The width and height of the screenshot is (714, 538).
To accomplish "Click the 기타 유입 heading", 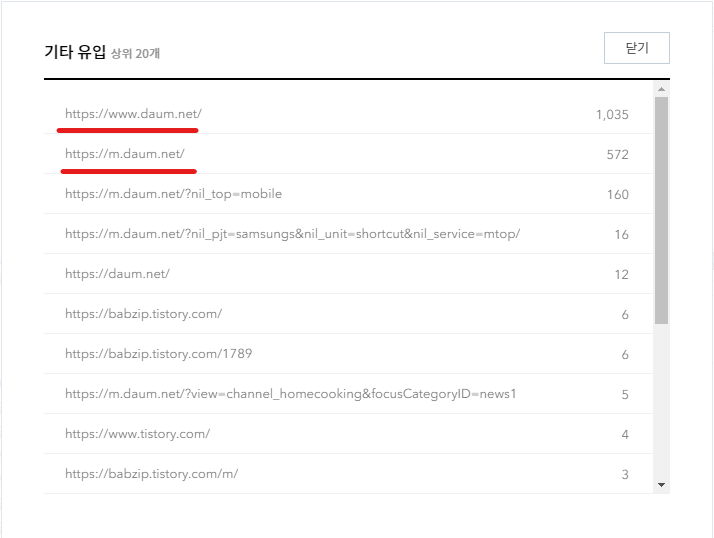I will tap(75, 51).
